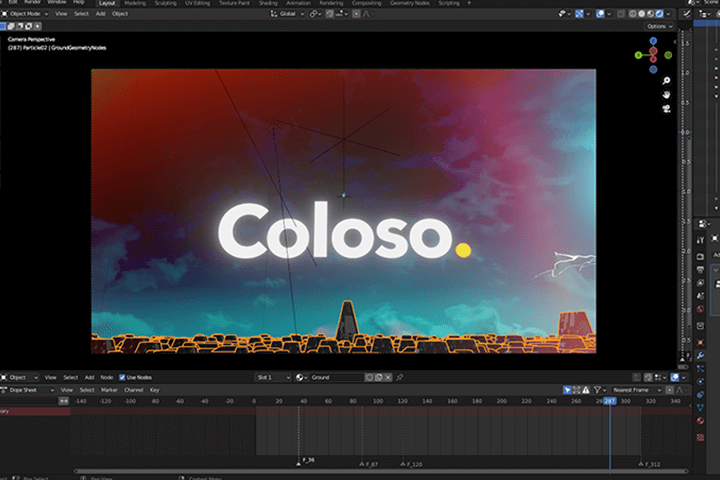Open the Nearest Frame snapping dropdown

click(637, 390)
